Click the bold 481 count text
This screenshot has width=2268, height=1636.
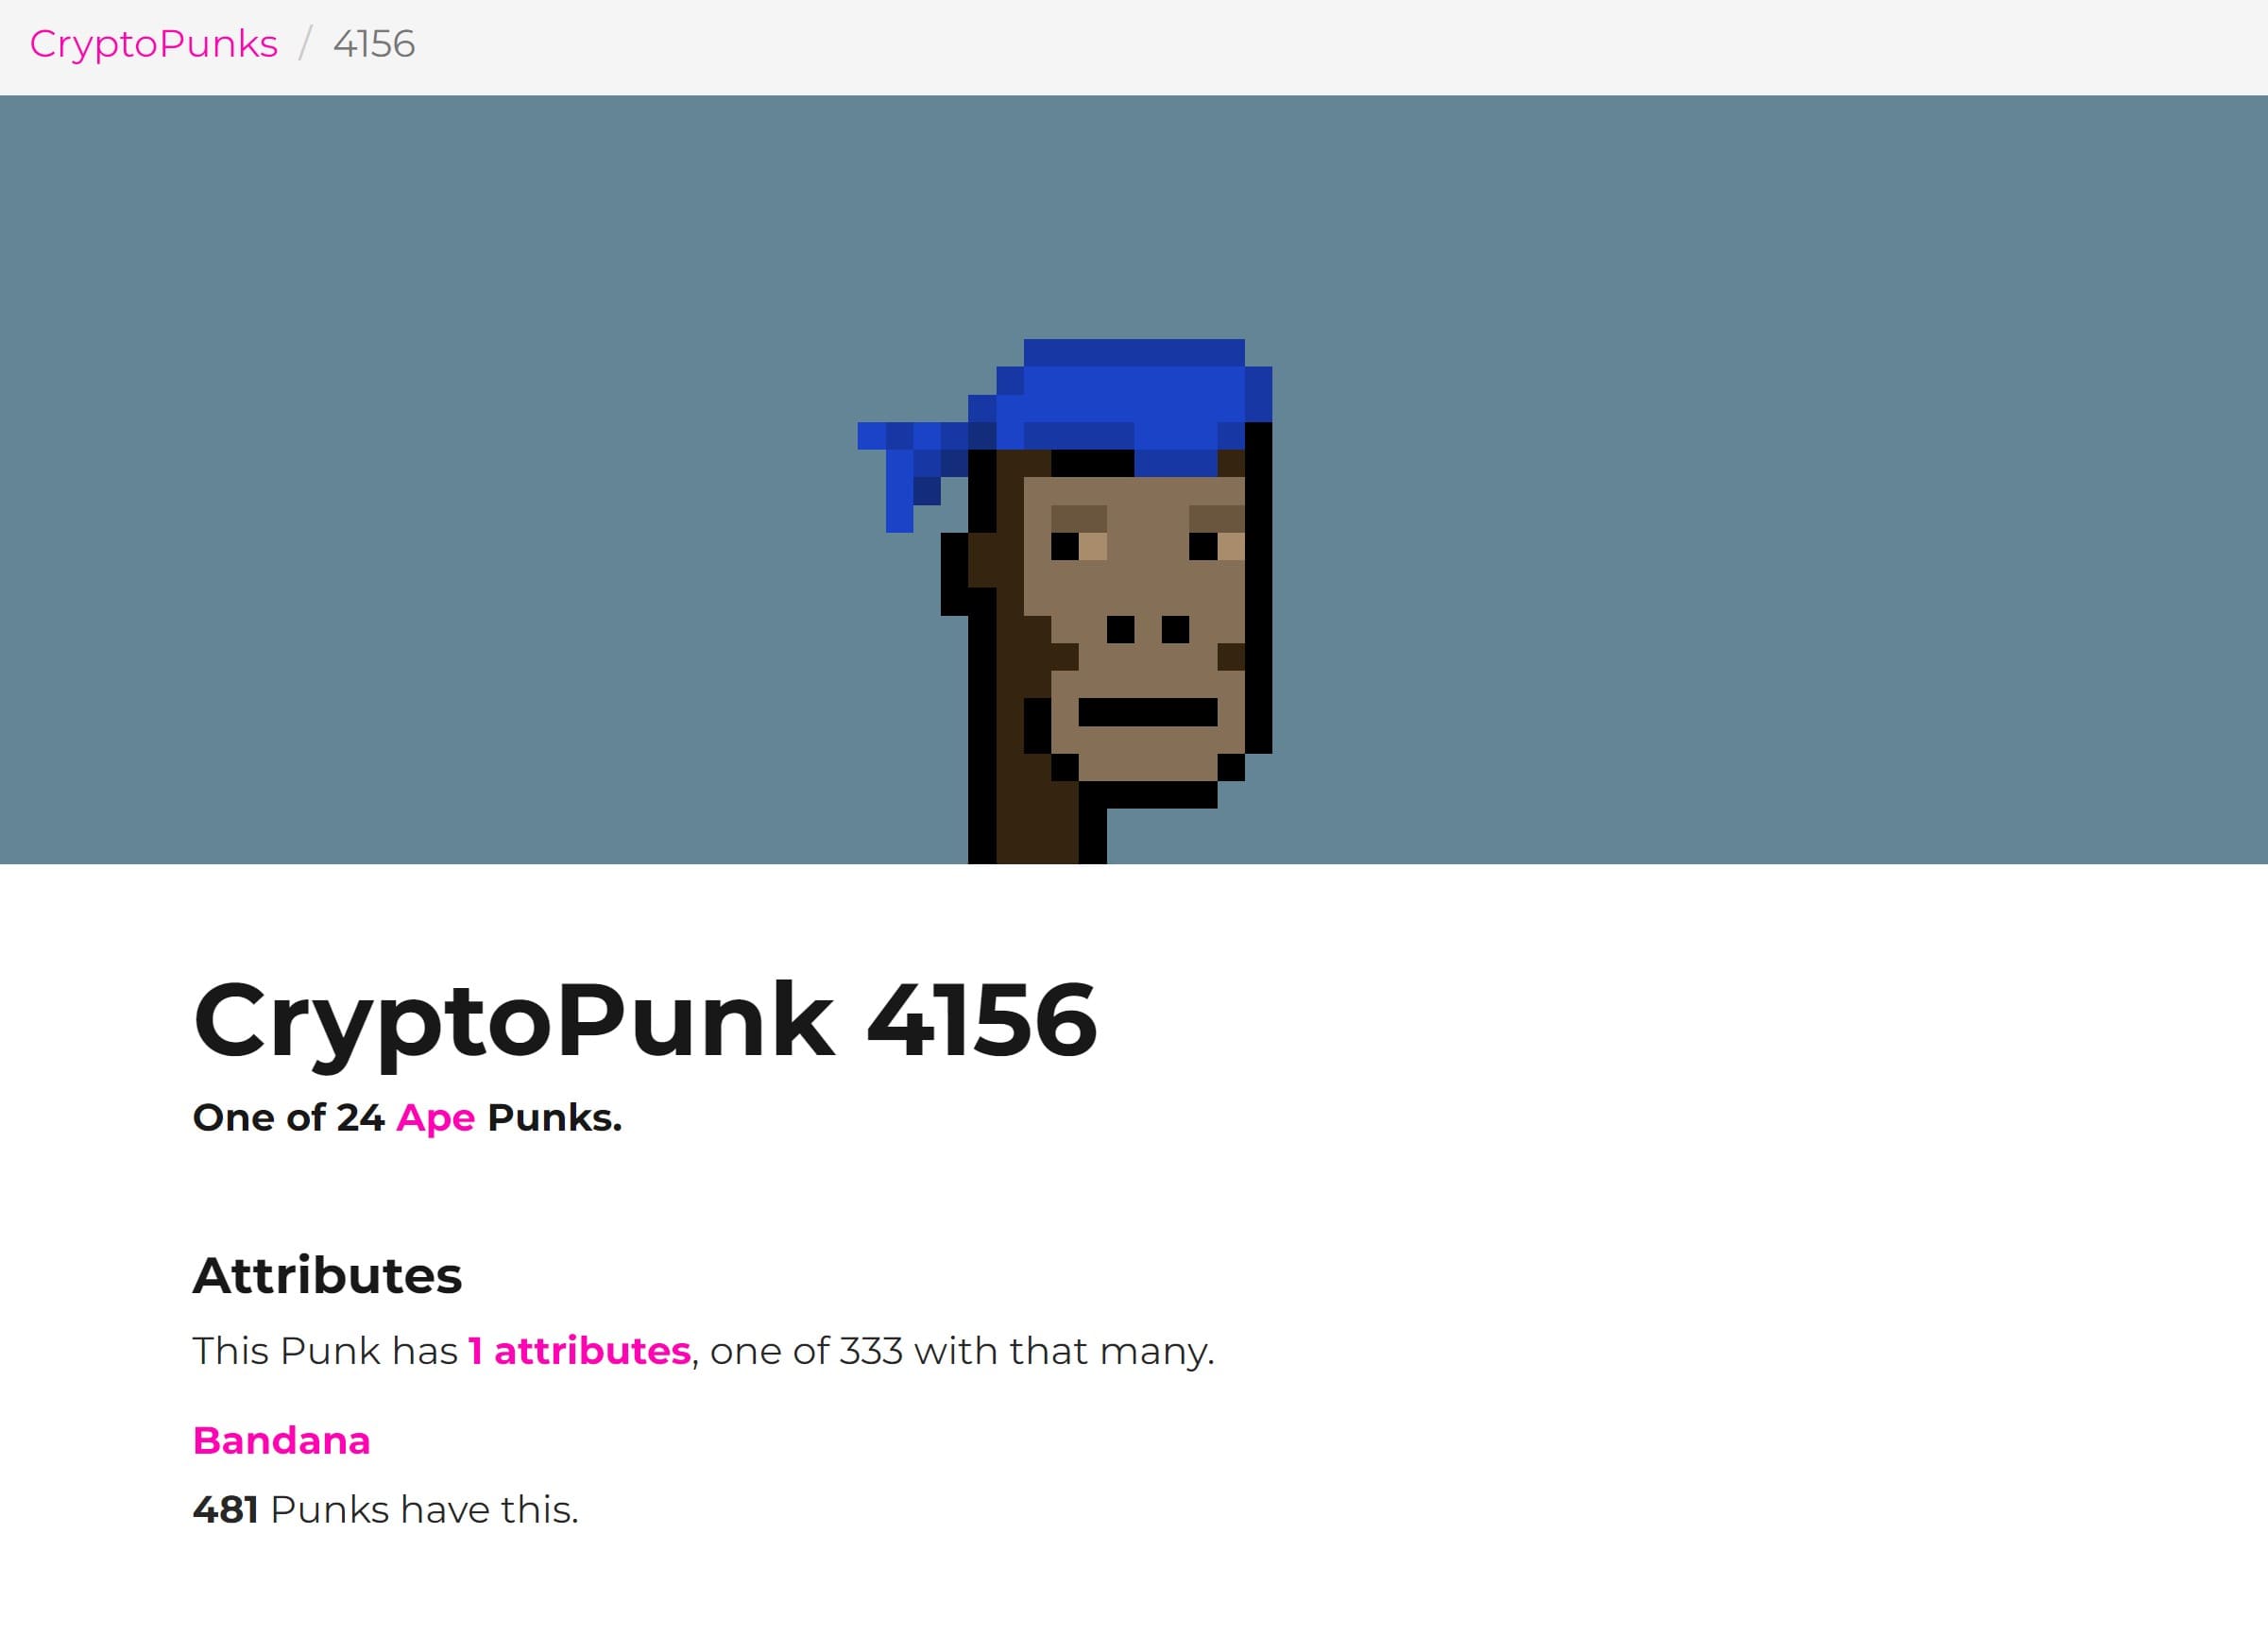(226, 1509)
